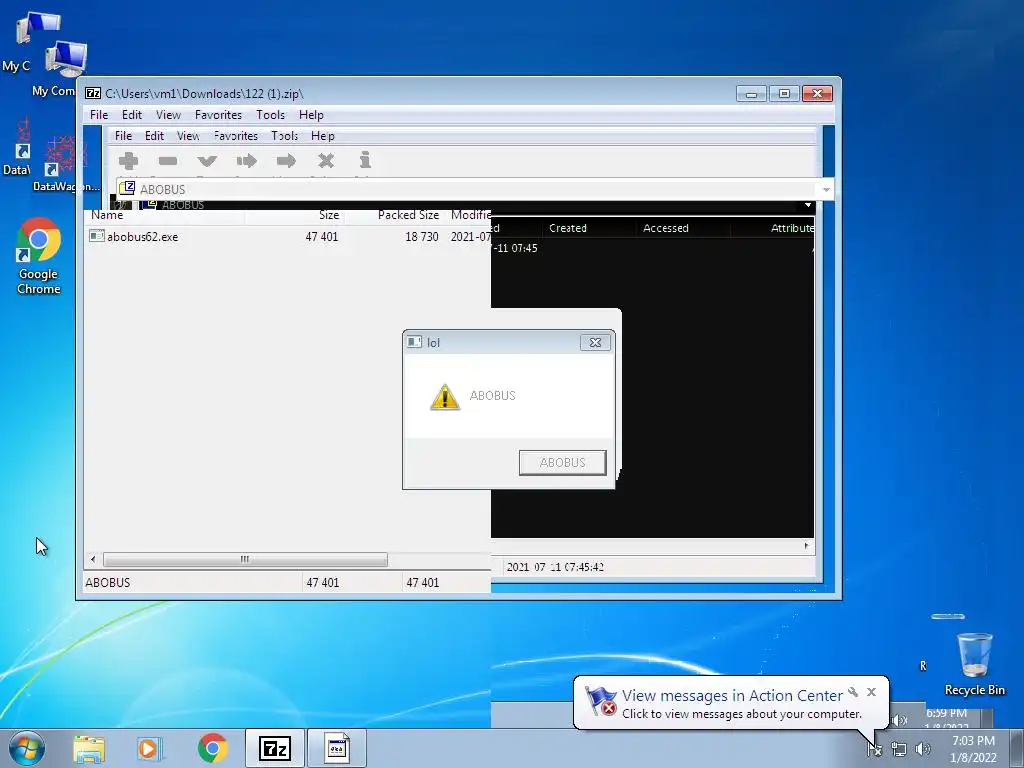Viewport: 1024px width, 768px height.
Task: Open the Recycle Bin desktop icon
Action: point(974,664)
